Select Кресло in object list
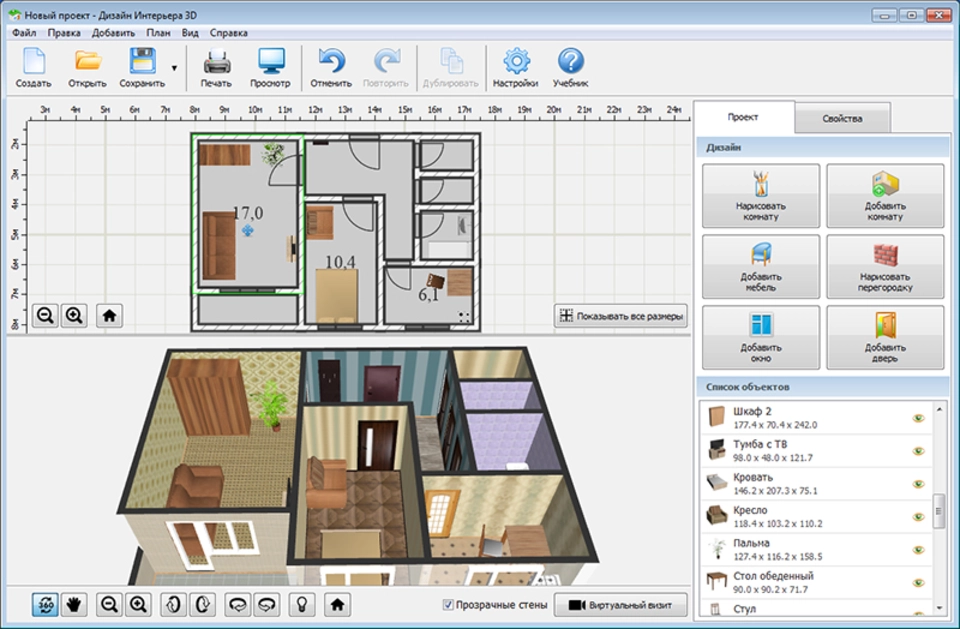 pos(816,517)
